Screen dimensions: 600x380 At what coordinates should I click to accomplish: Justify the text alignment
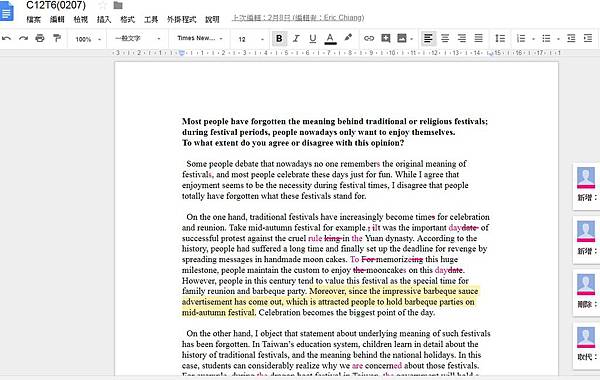click(479, 38)
